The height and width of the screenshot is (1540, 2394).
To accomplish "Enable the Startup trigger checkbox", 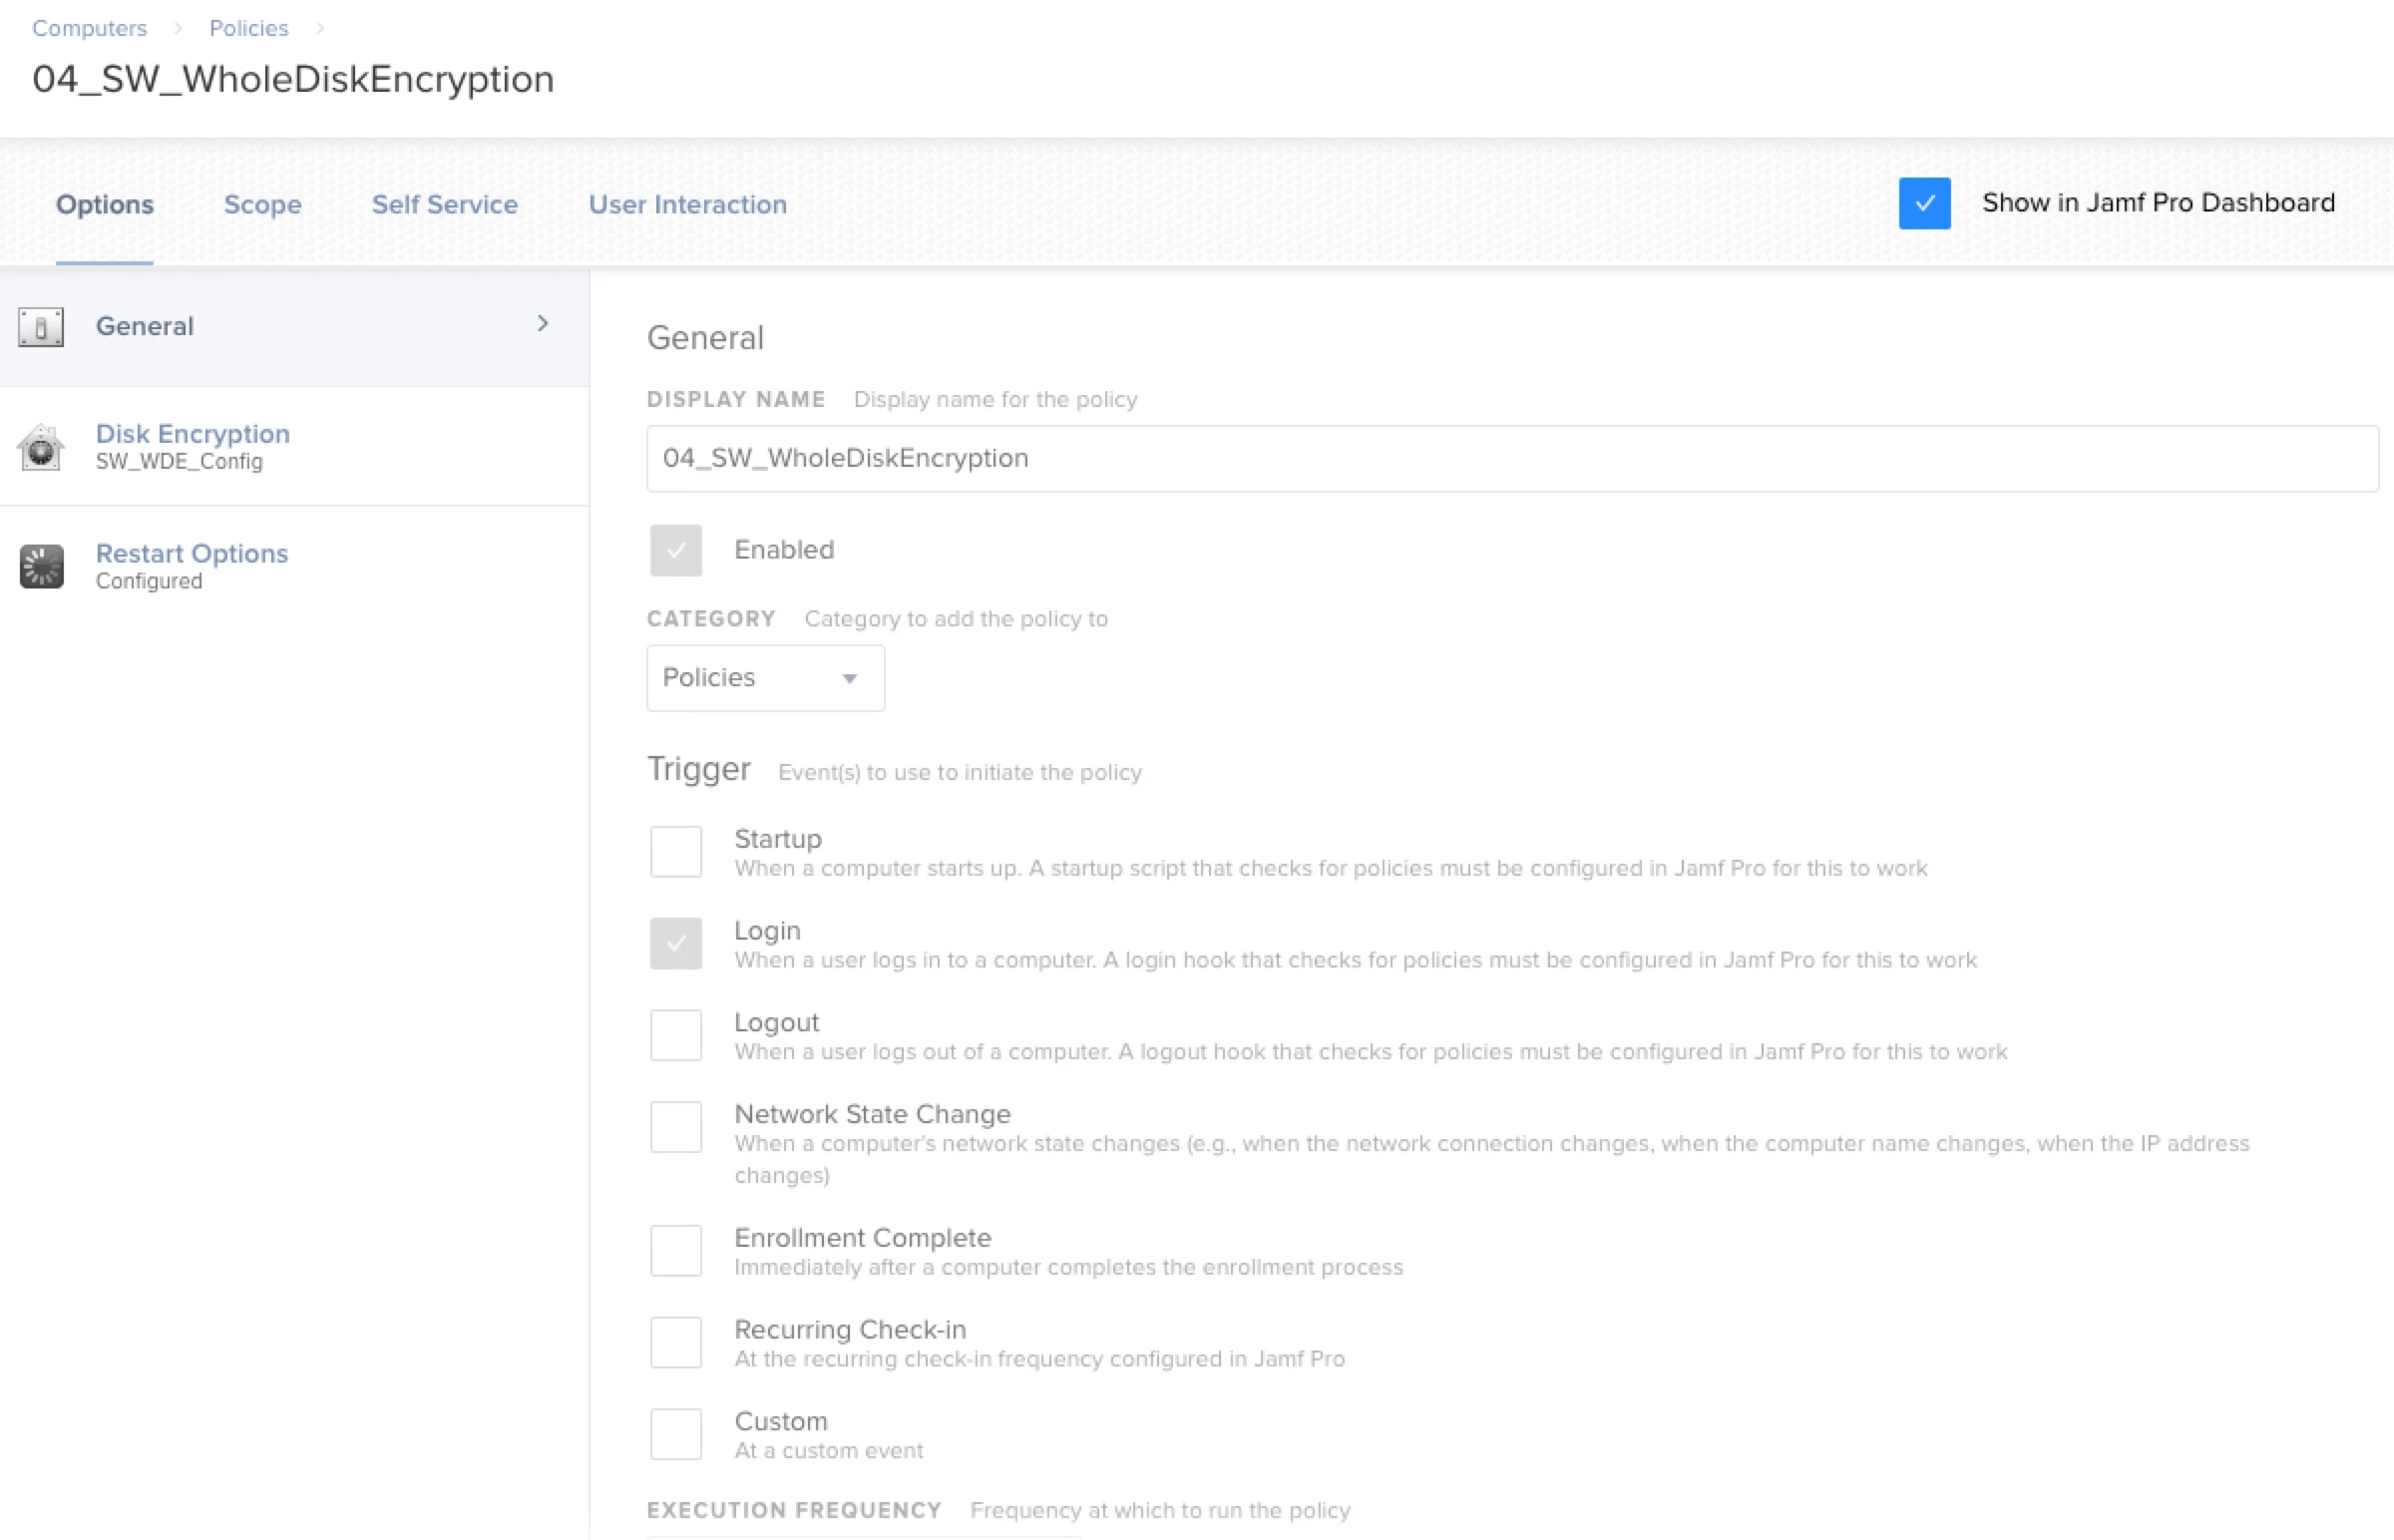I will [x=676, y=851].
